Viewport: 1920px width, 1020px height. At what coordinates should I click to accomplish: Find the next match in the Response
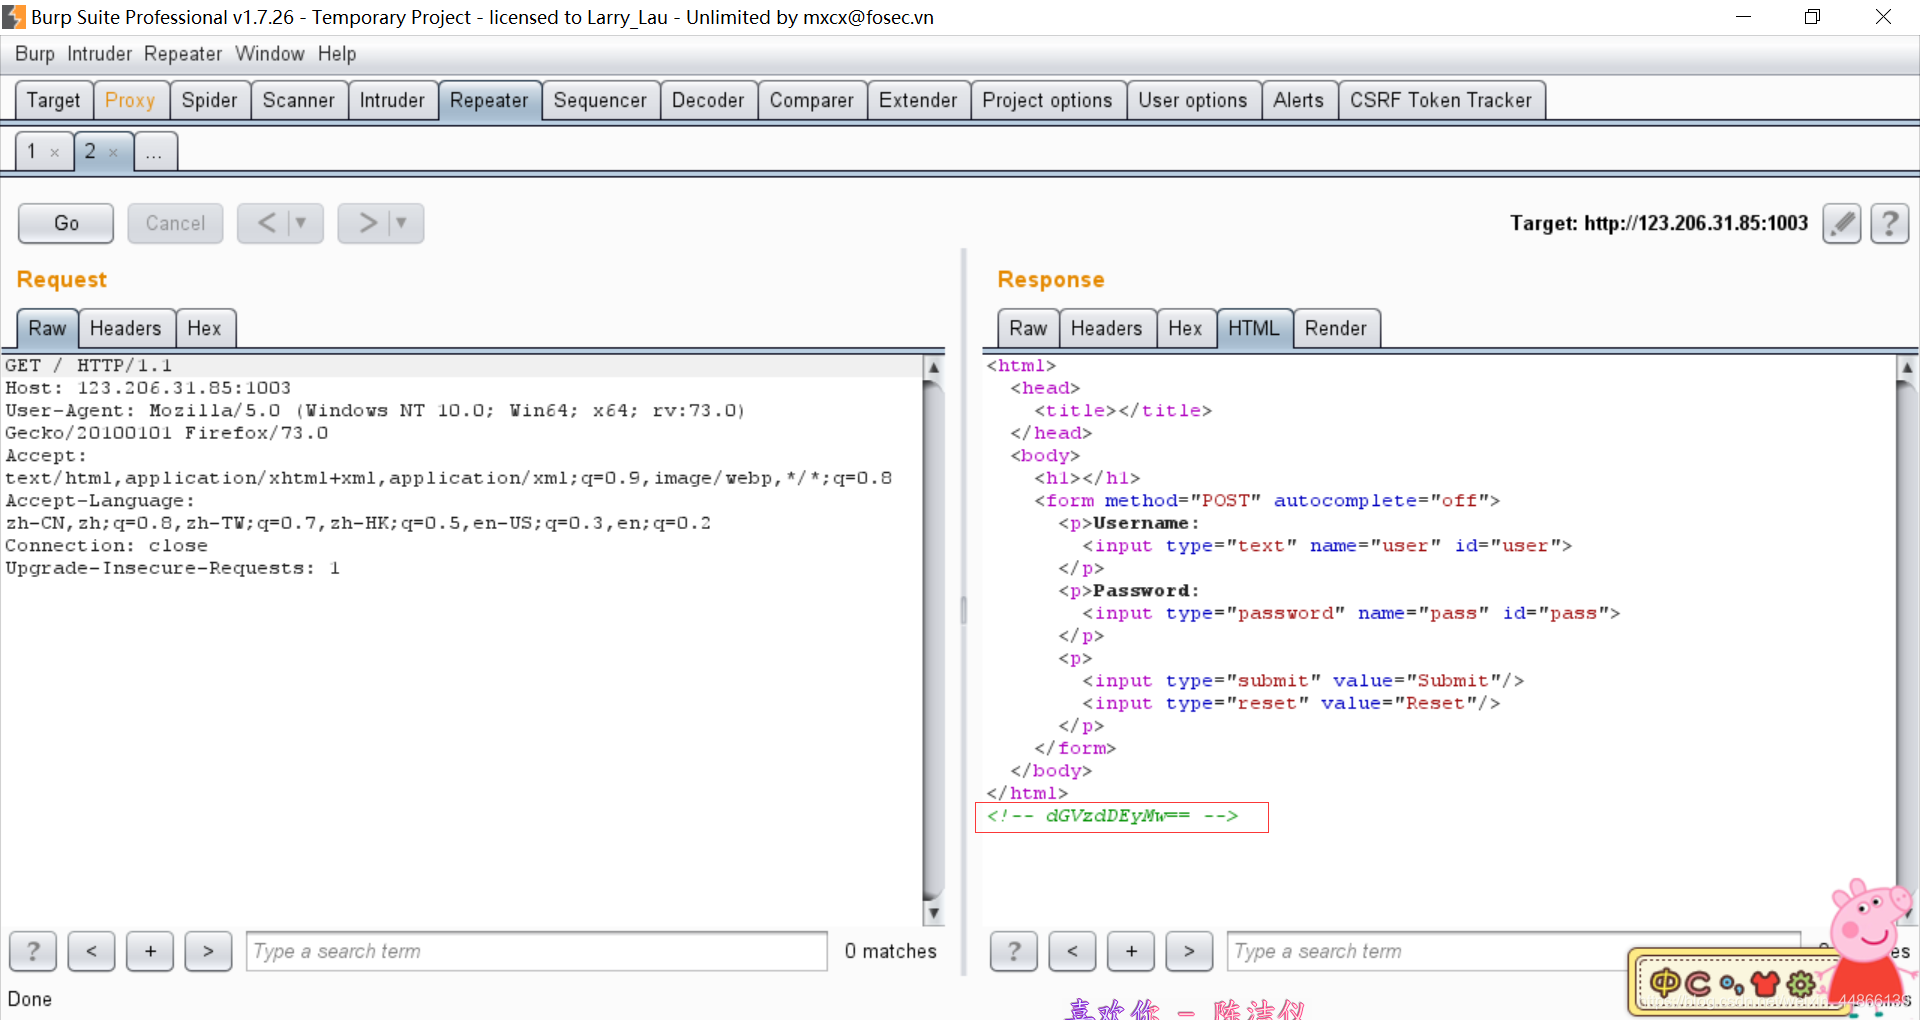point(1189,951)
